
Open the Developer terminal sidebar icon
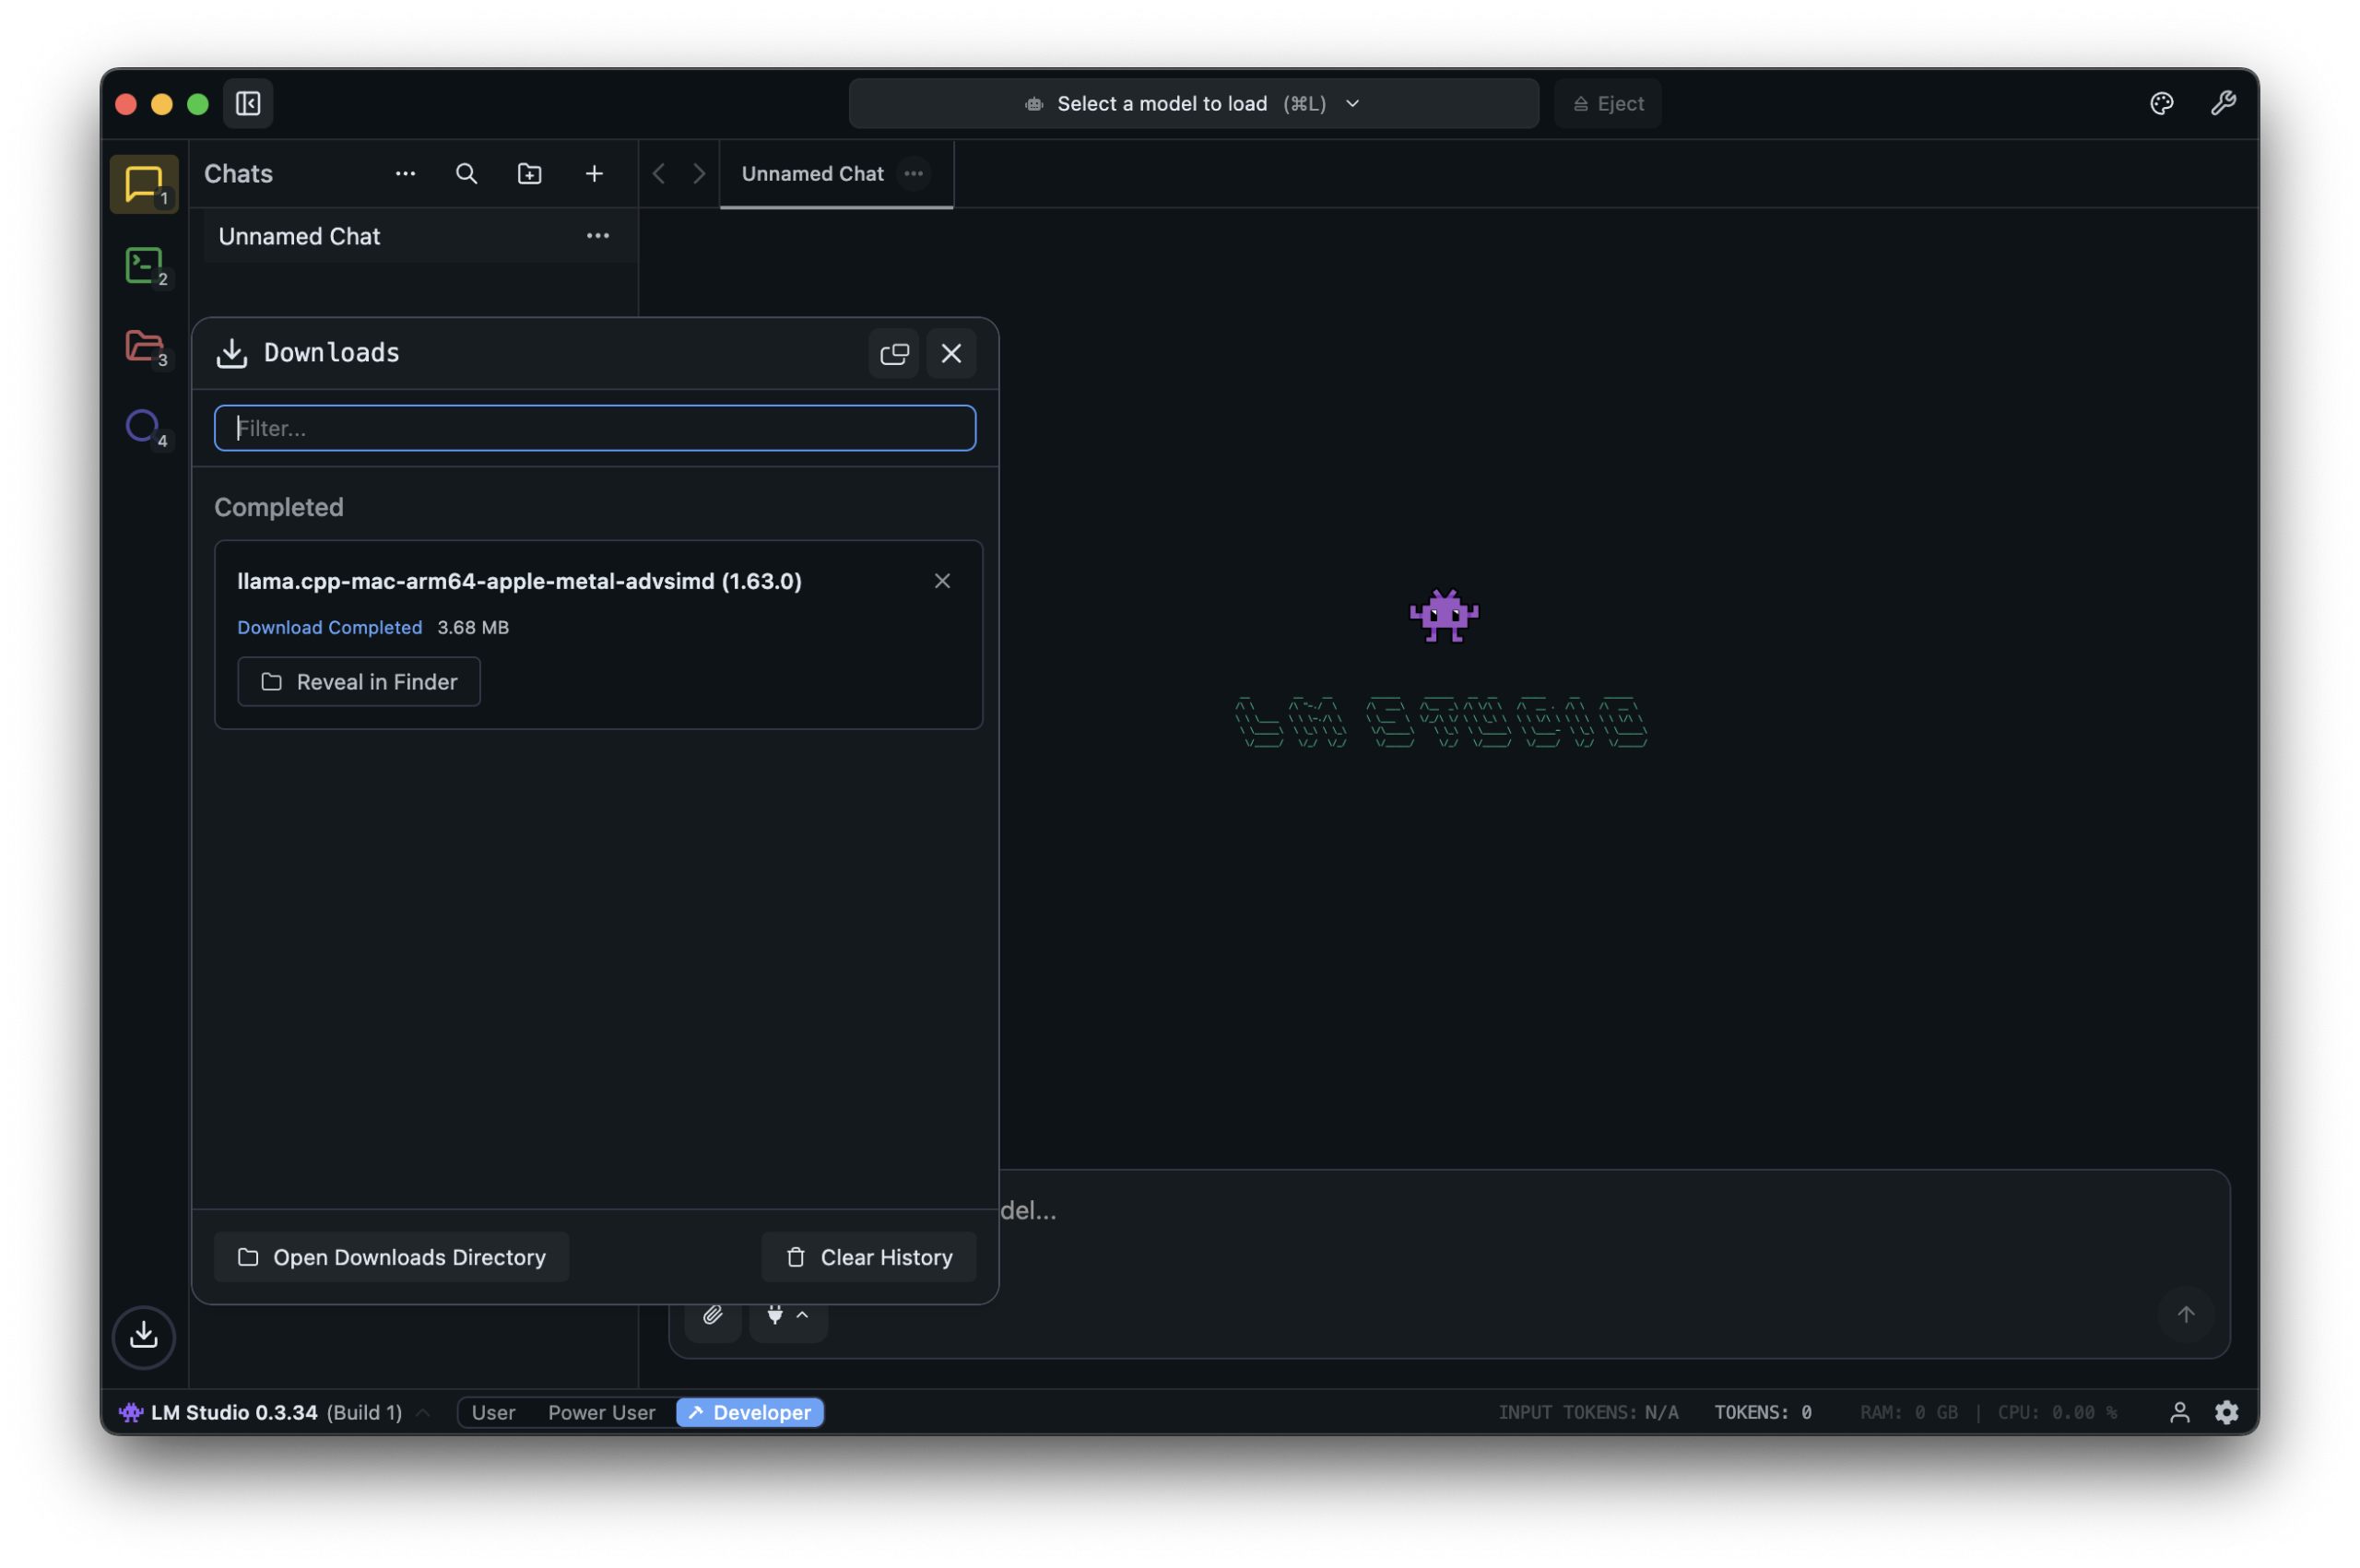coord(144,266)
